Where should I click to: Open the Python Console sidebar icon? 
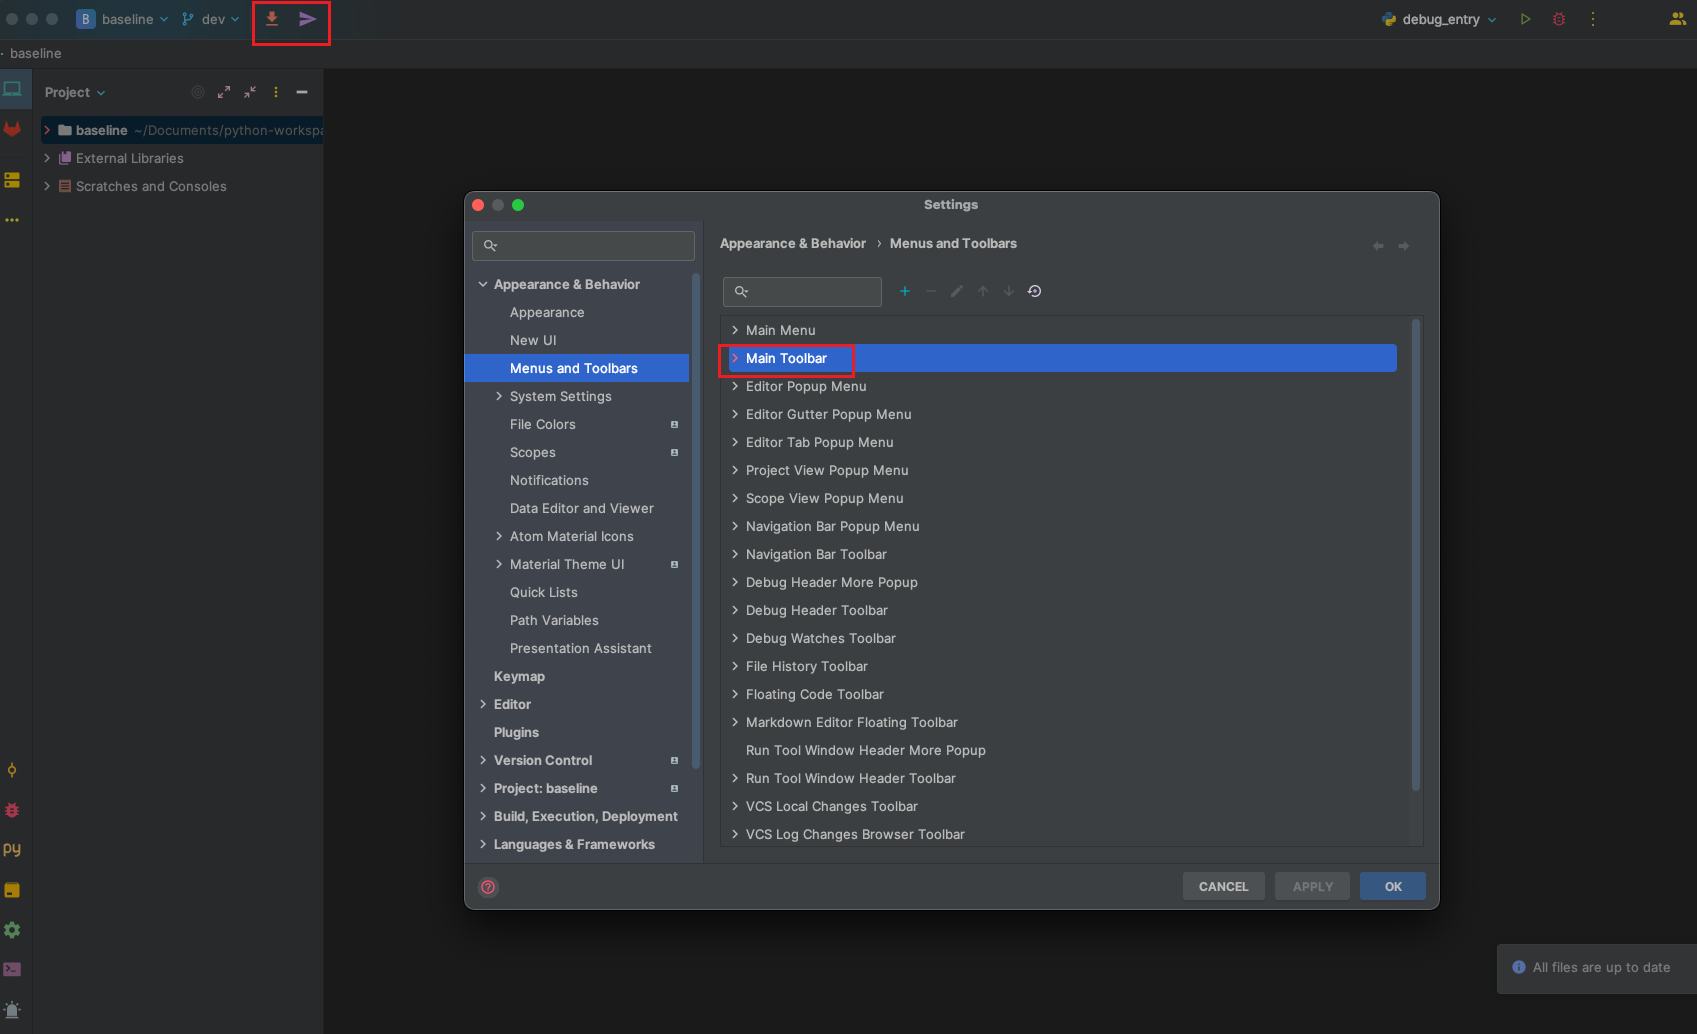tap(12, 849)
